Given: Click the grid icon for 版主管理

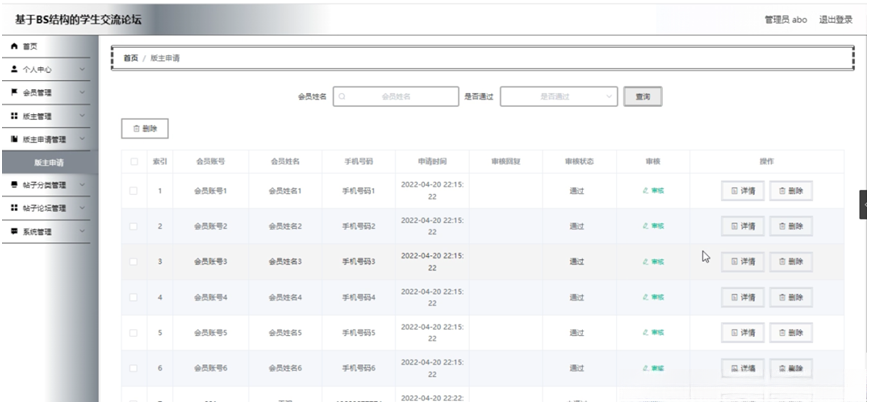Looking at the screenshot, I should click(14, 116).
